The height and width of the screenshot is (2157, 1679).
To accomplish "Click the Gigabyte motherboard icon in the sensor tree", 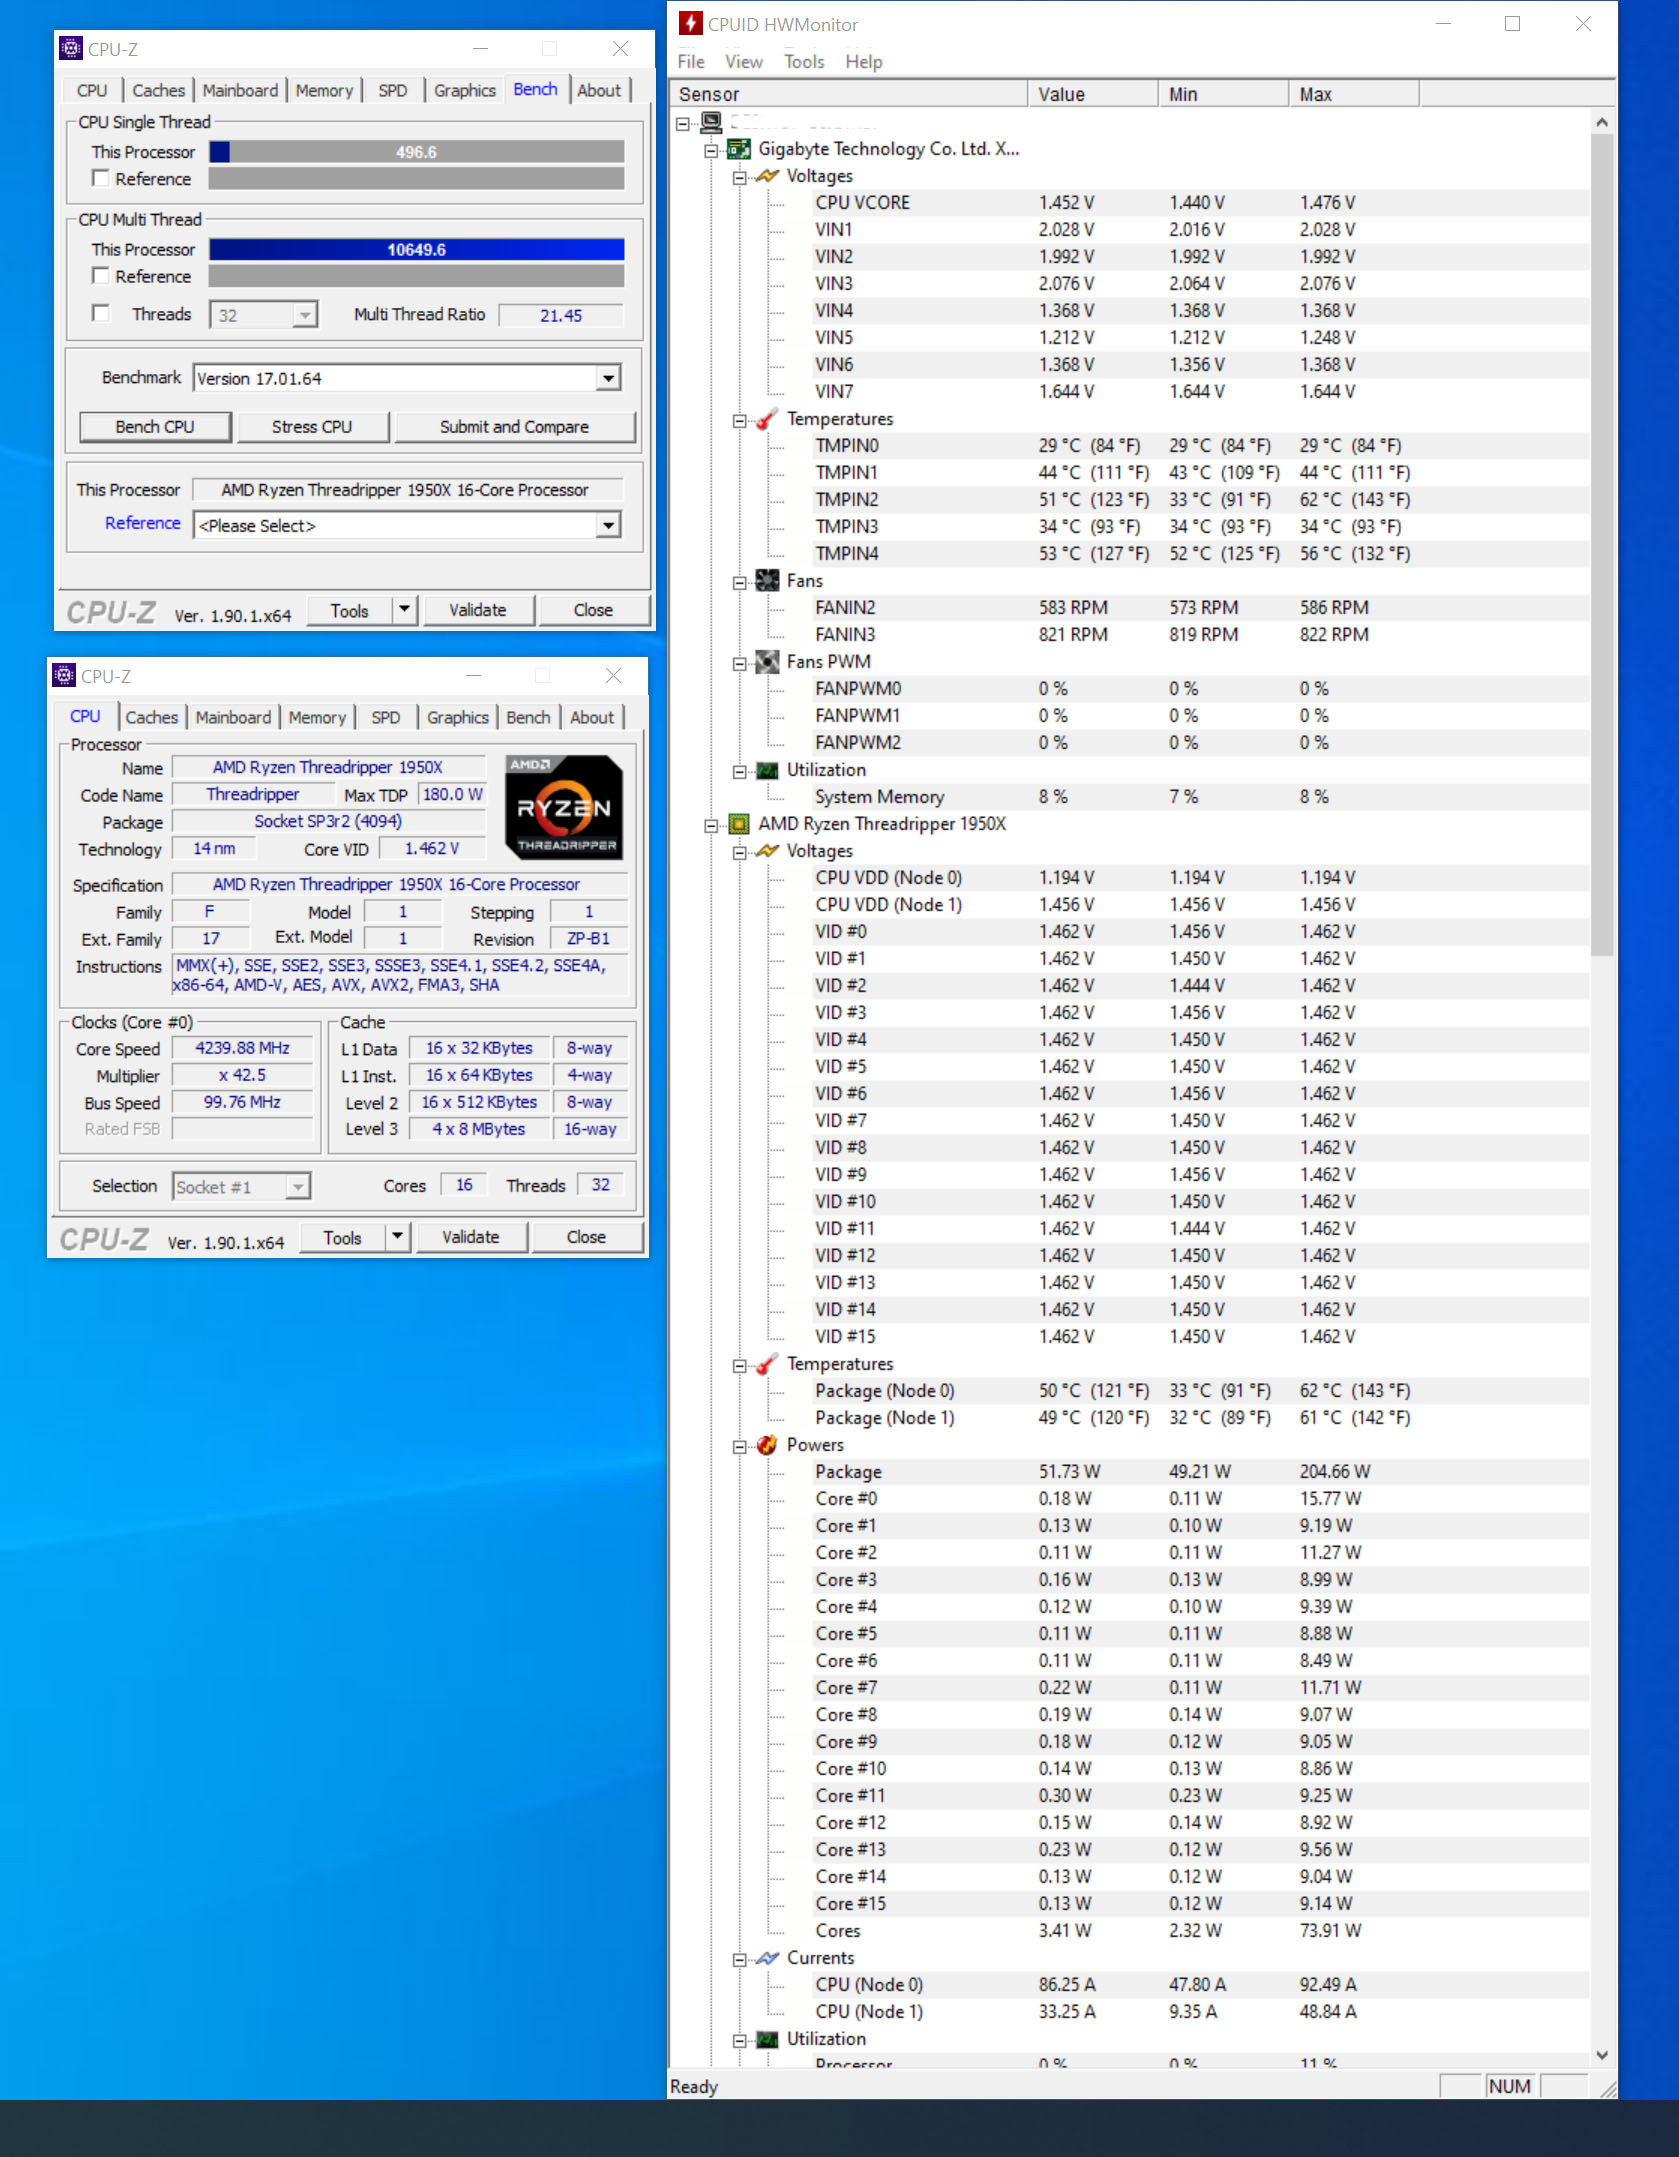I will [x=739, y=149].
